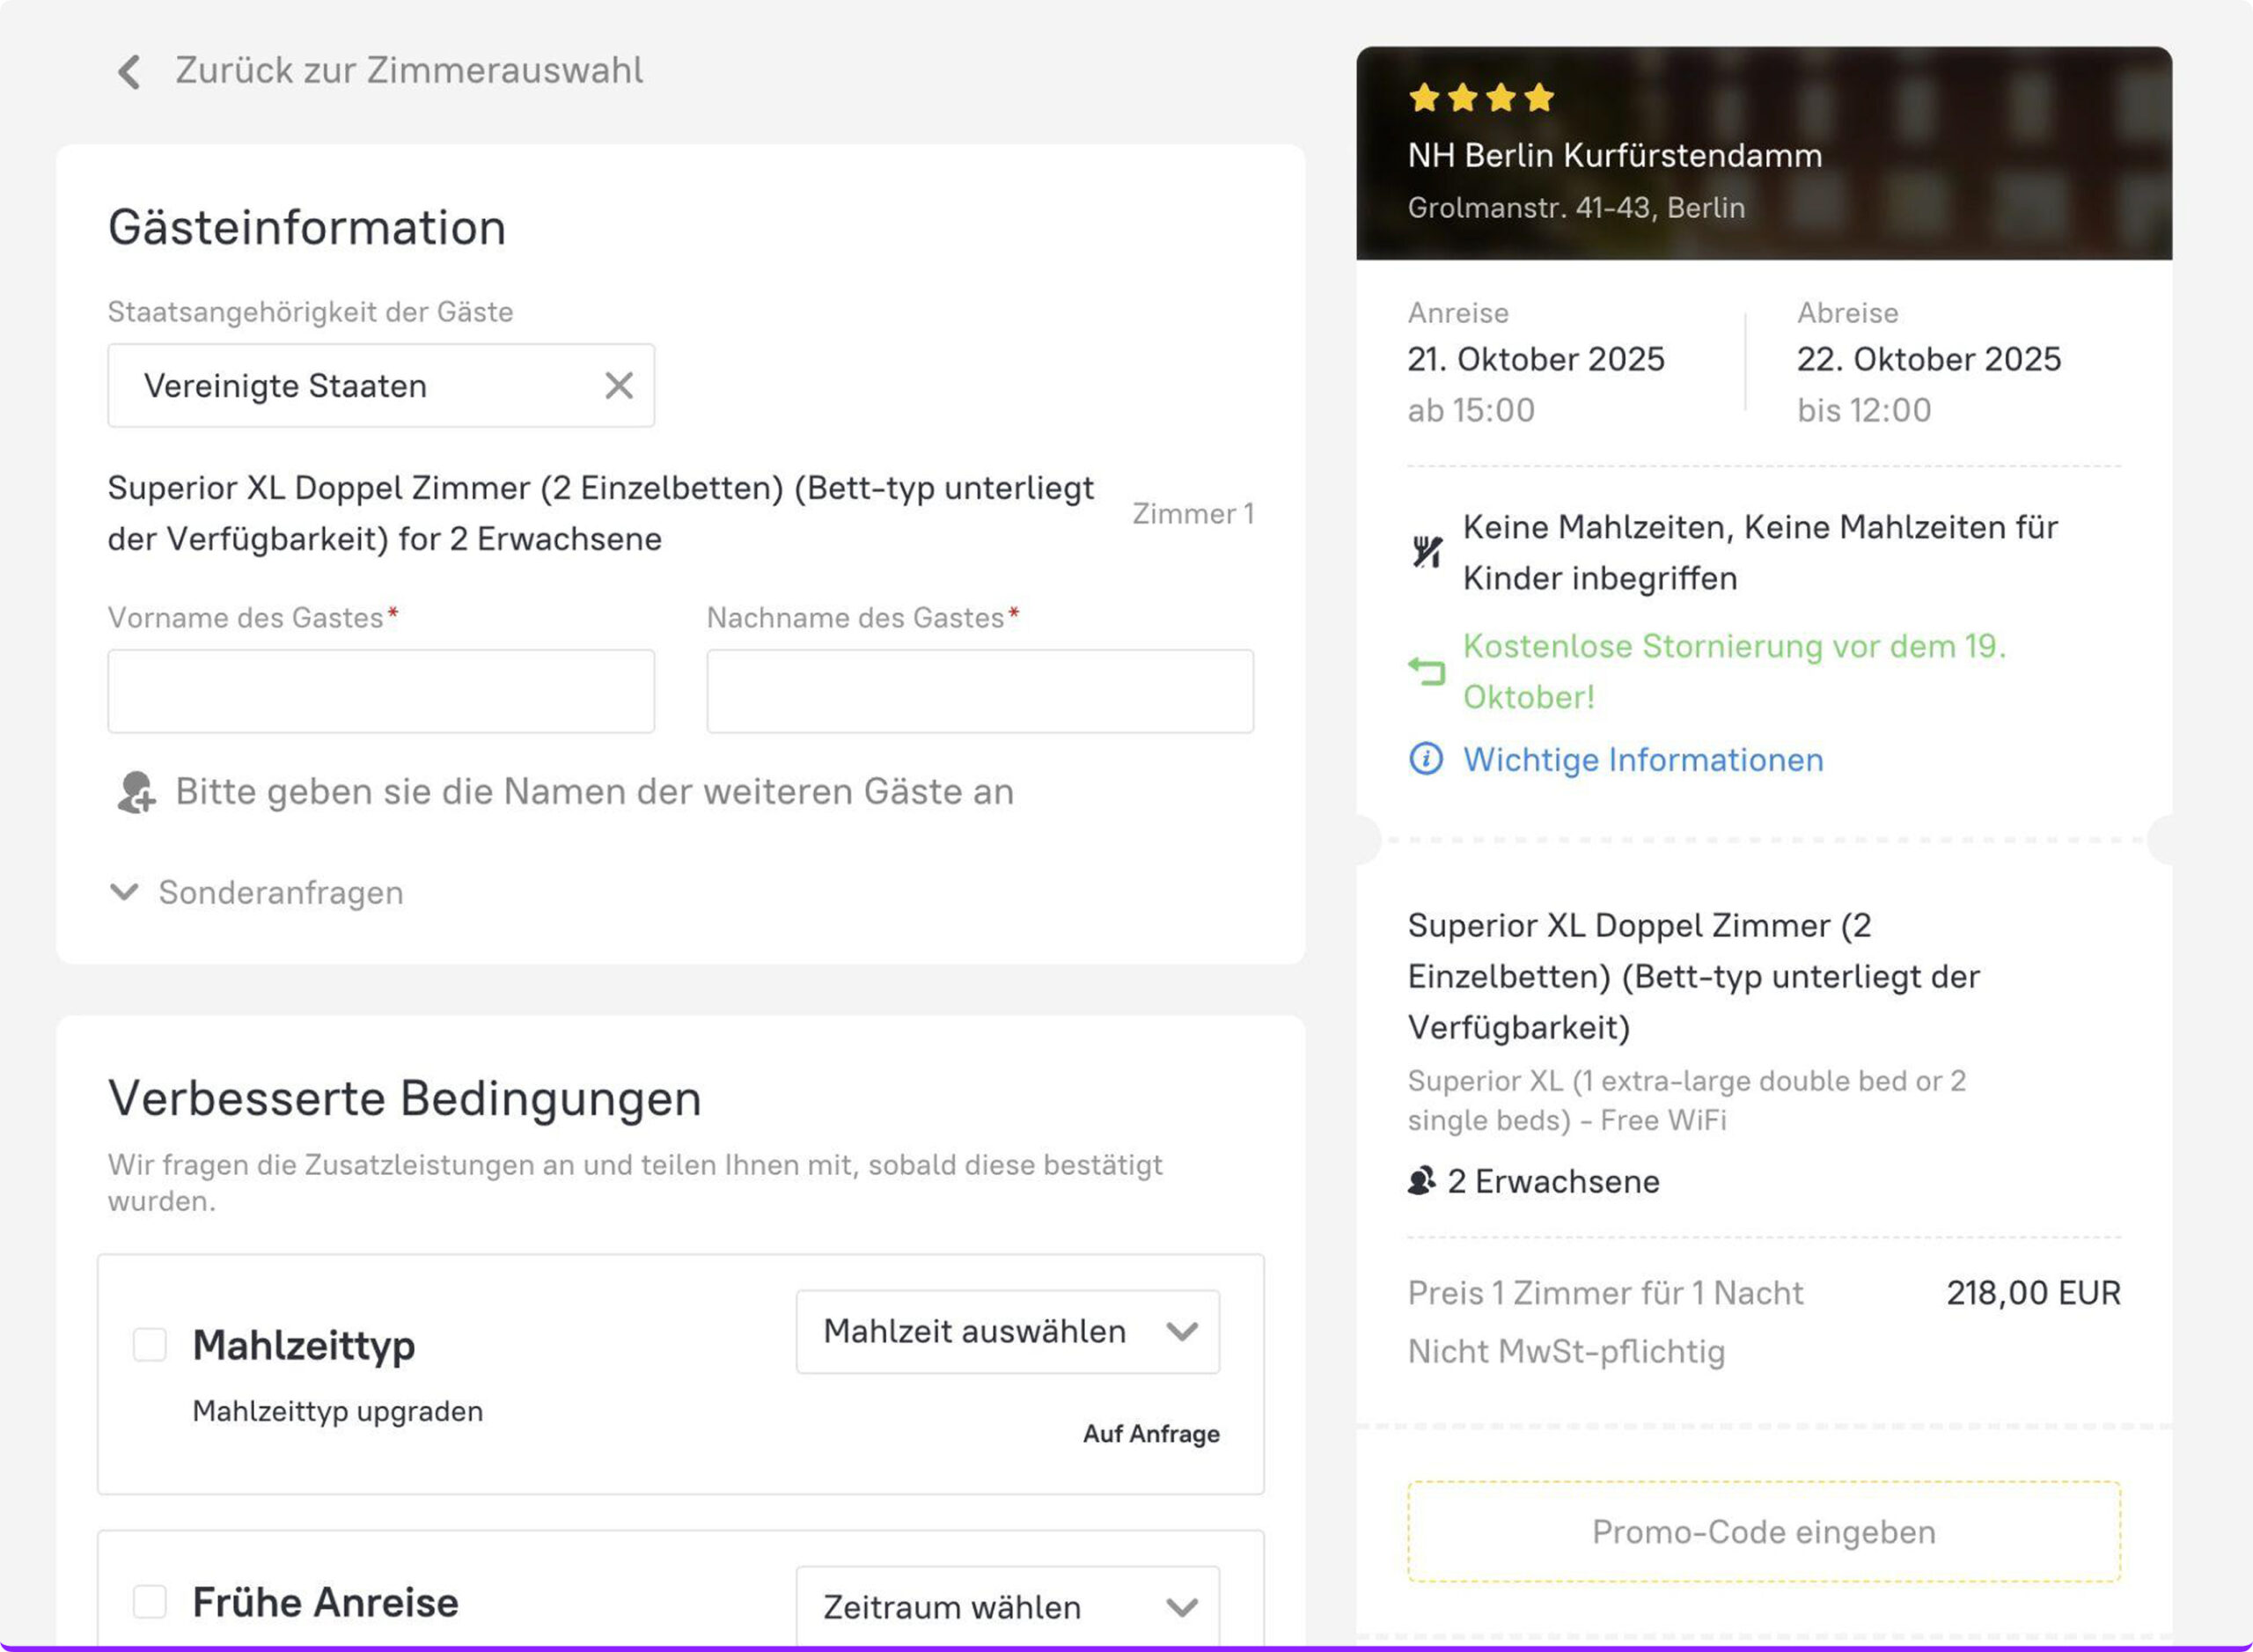Screen dimensions: 2253x1652
Task: Click the back arrow icon
Action: click(129, 72)
